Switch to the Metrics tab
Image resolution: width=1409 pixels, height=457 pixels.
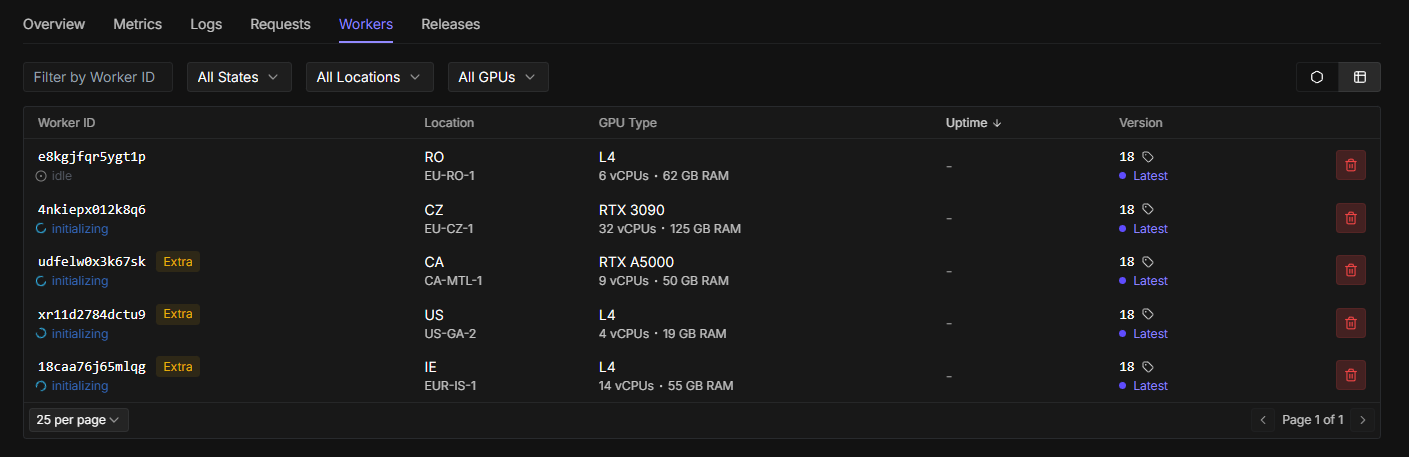point(138,24)
